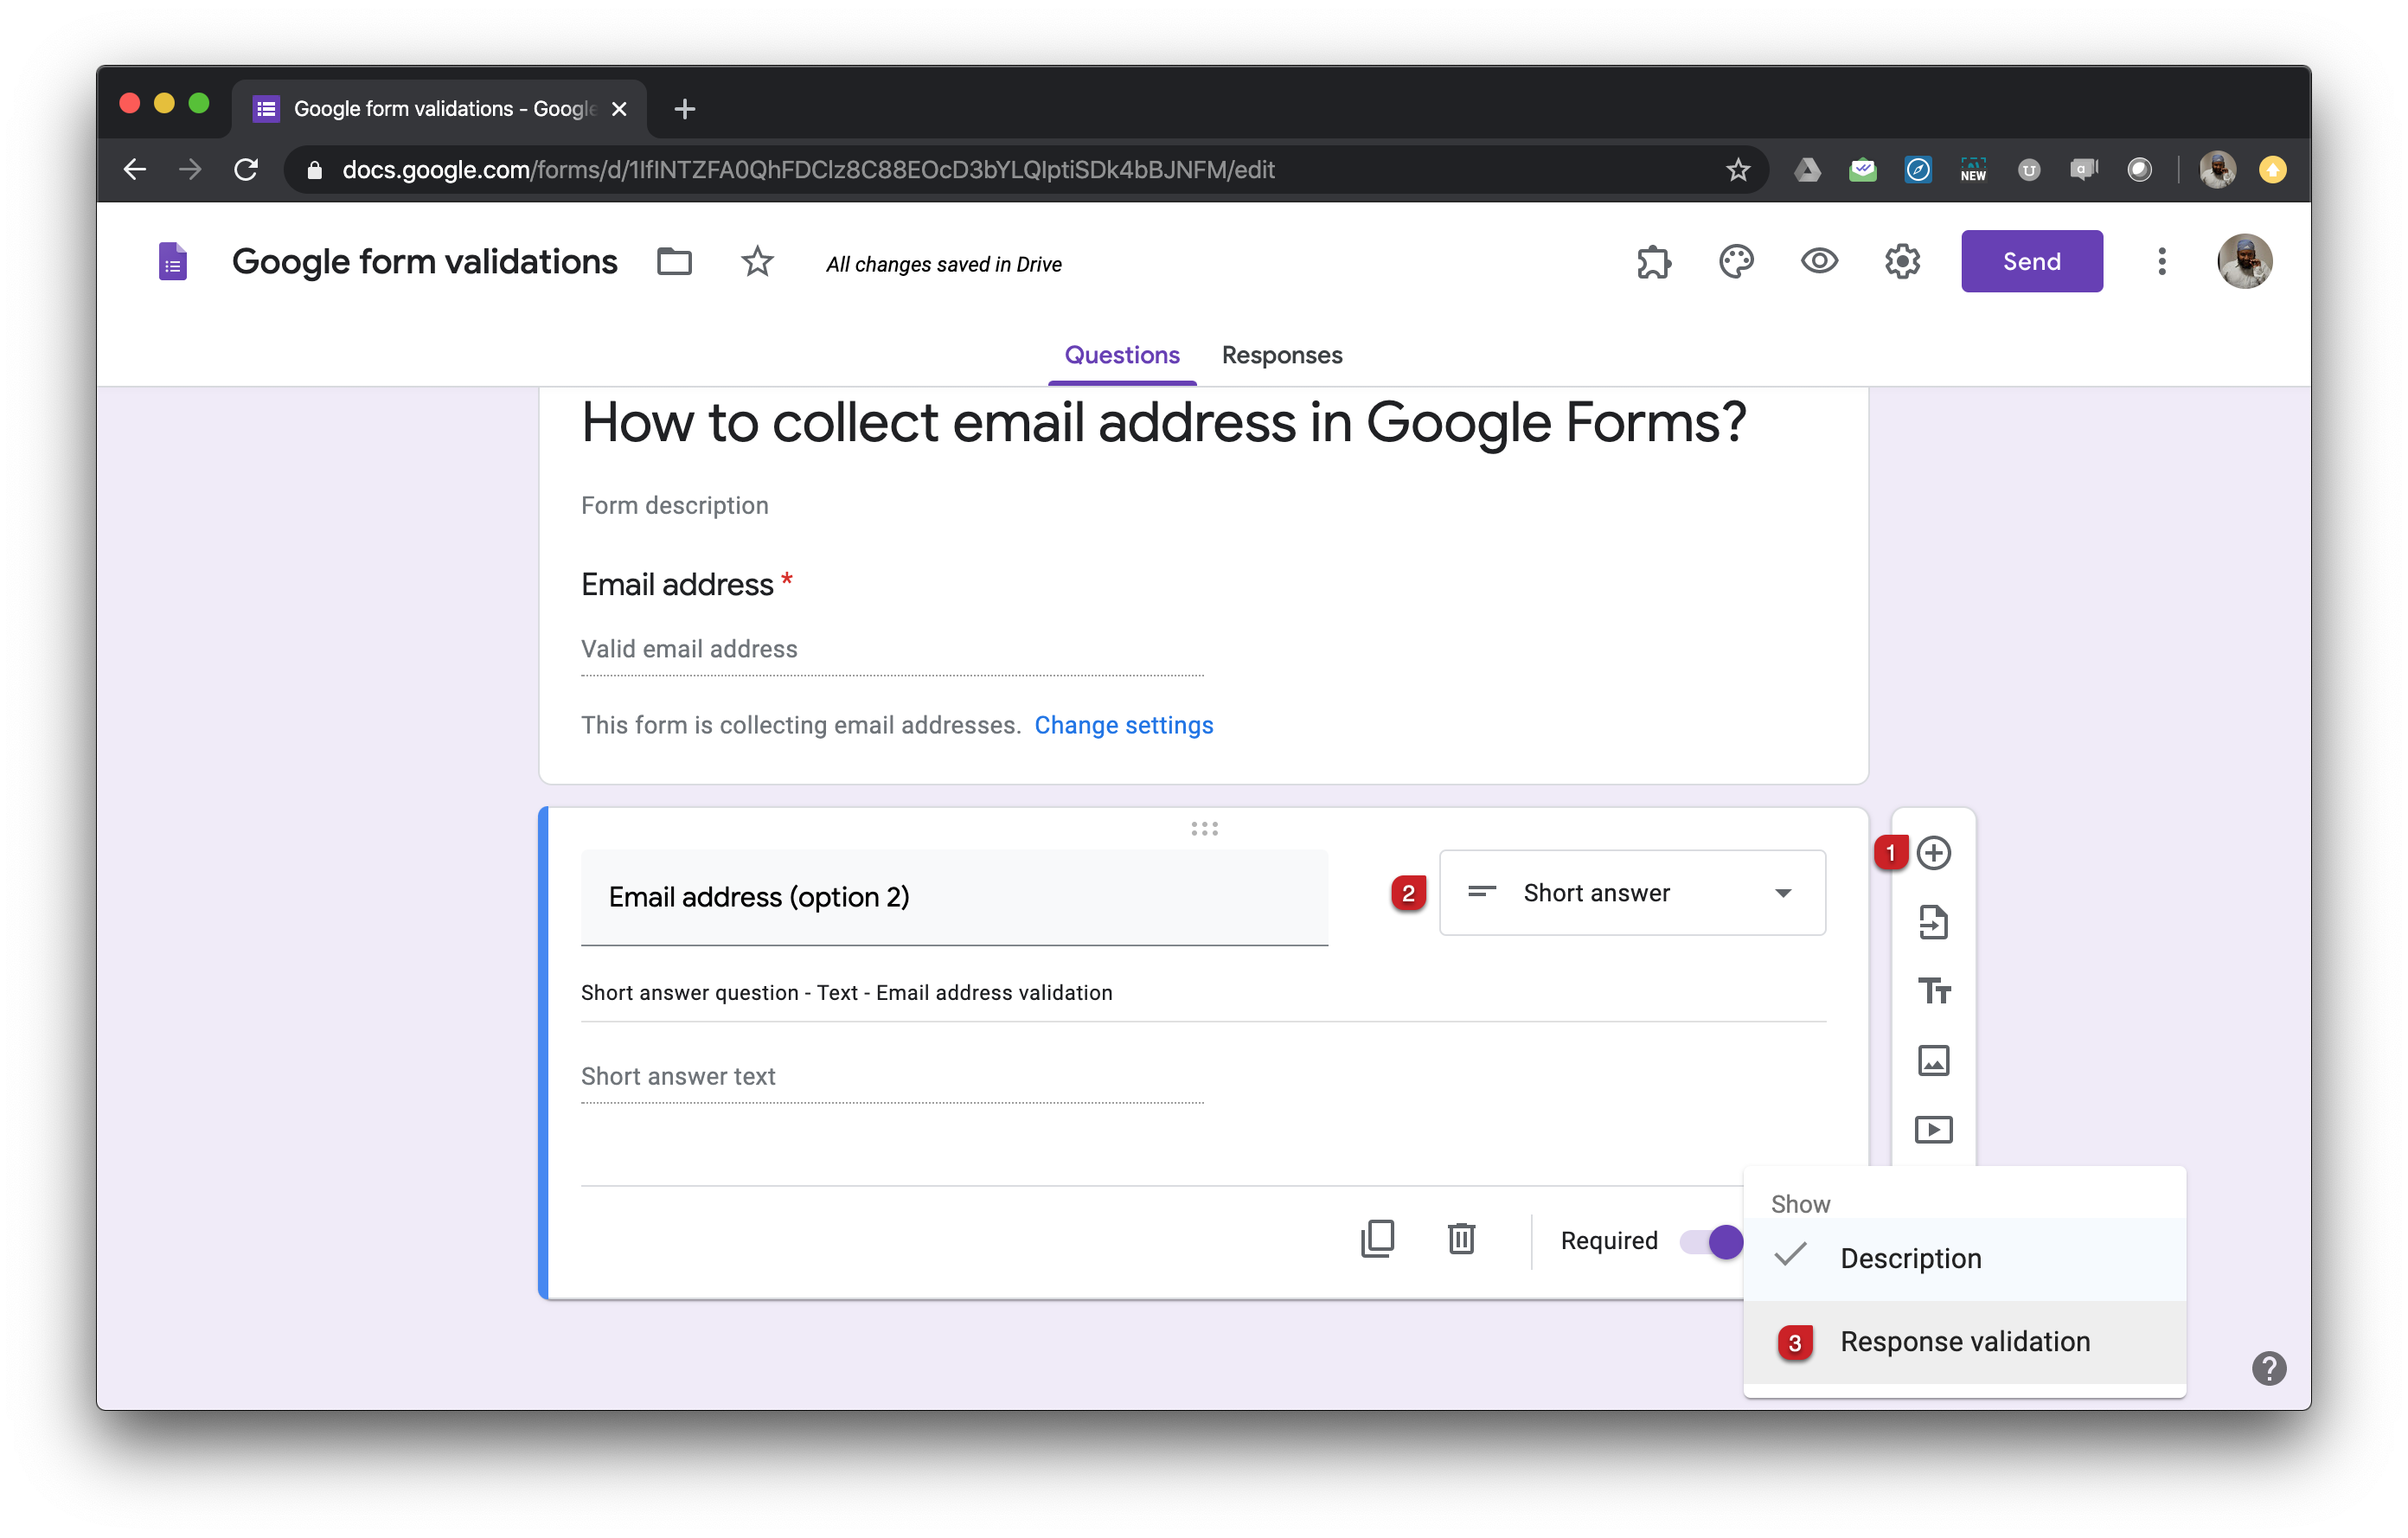
Task: Star the form title
Action: pyautogui.click(x=757, y=262)
